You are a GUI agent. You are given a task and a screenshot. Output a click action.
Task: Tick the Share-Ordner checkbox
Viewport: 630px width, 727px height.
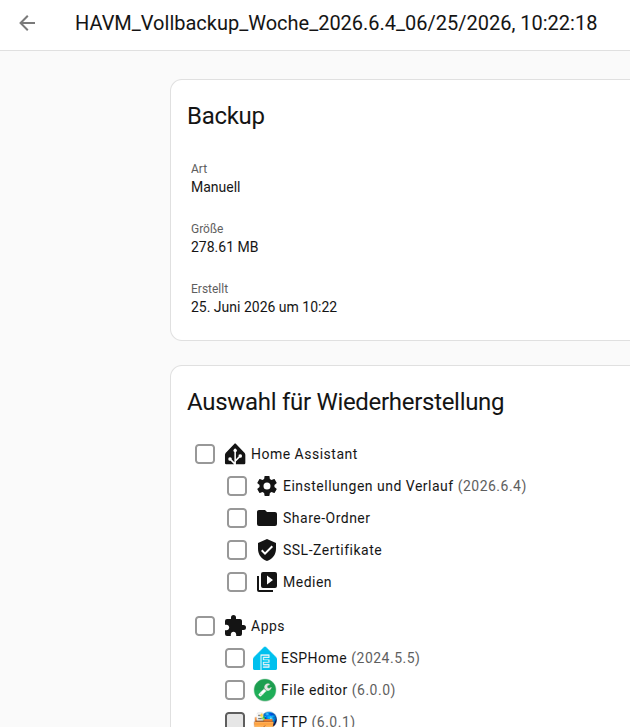[237, 518]
